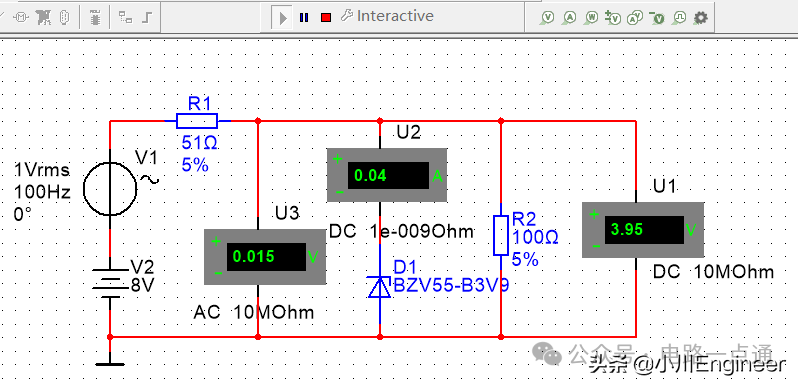Select the voltage reference probe
Screen dimensions: 798x386
pos(658,18)
